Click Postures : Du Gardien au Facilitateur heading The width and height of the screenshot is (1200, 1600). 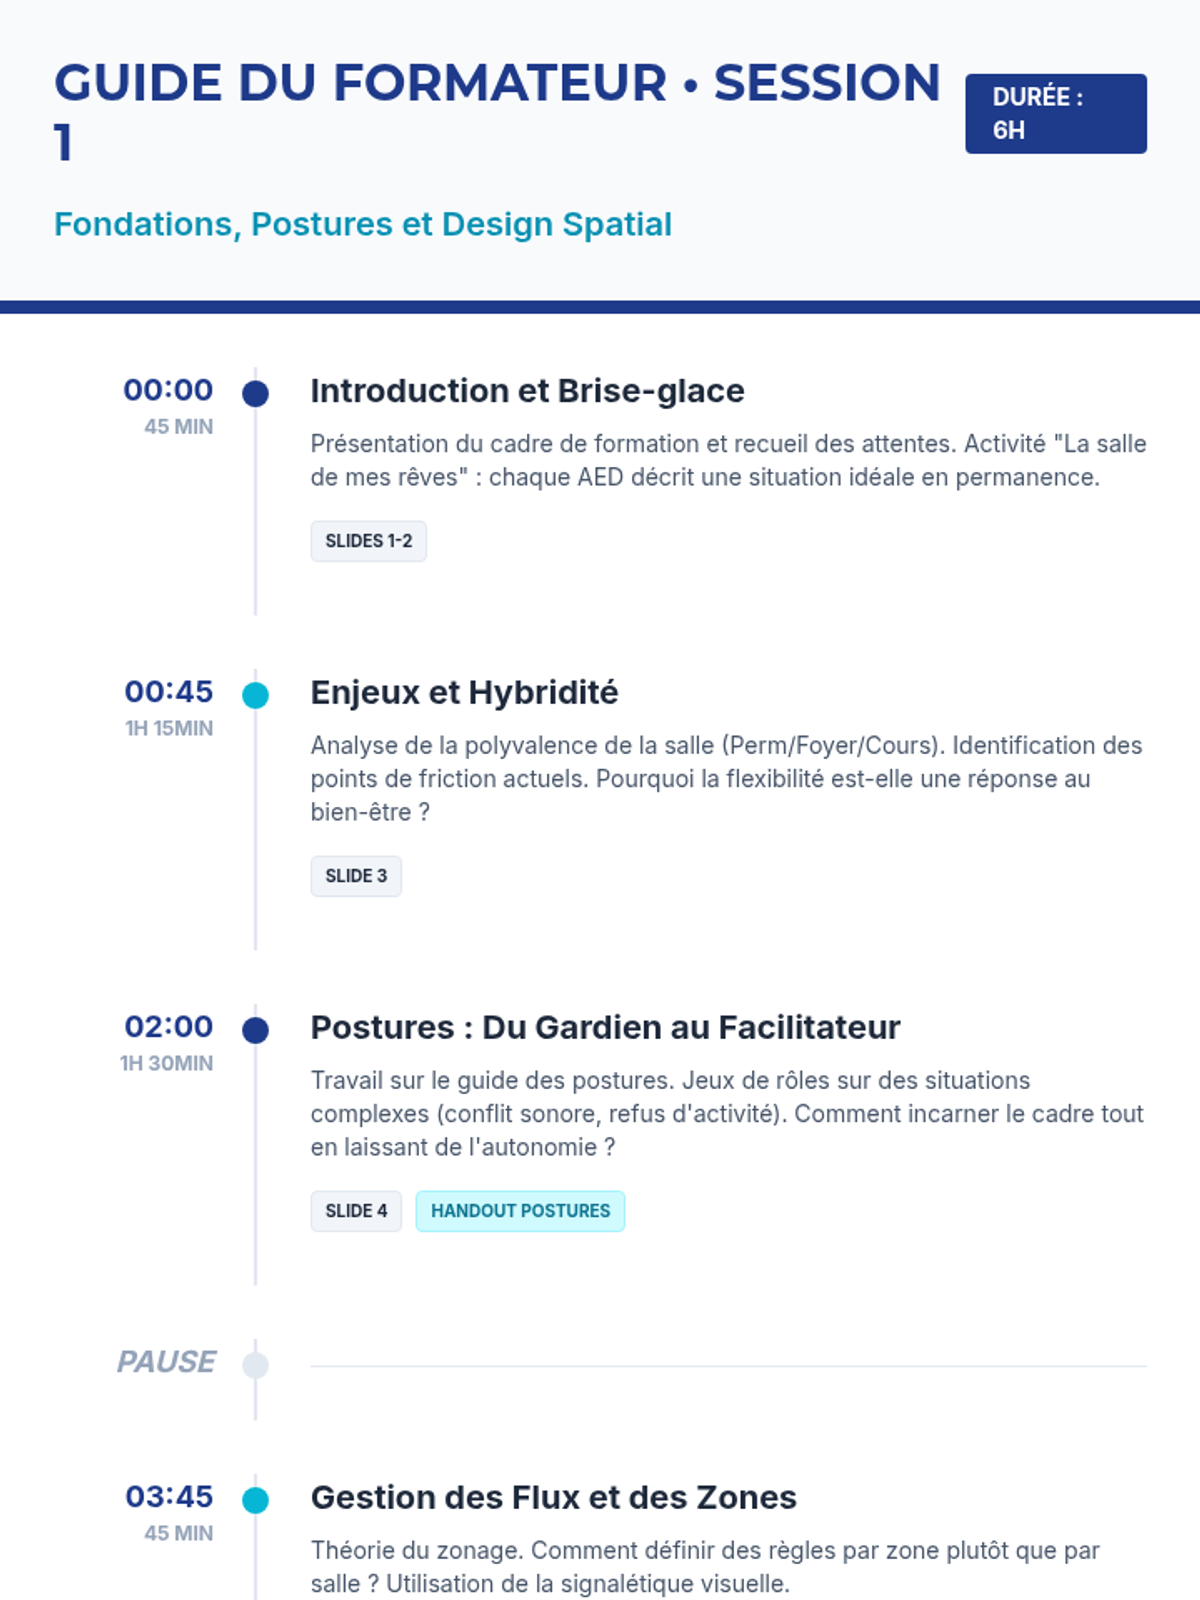click(605, 1027)
